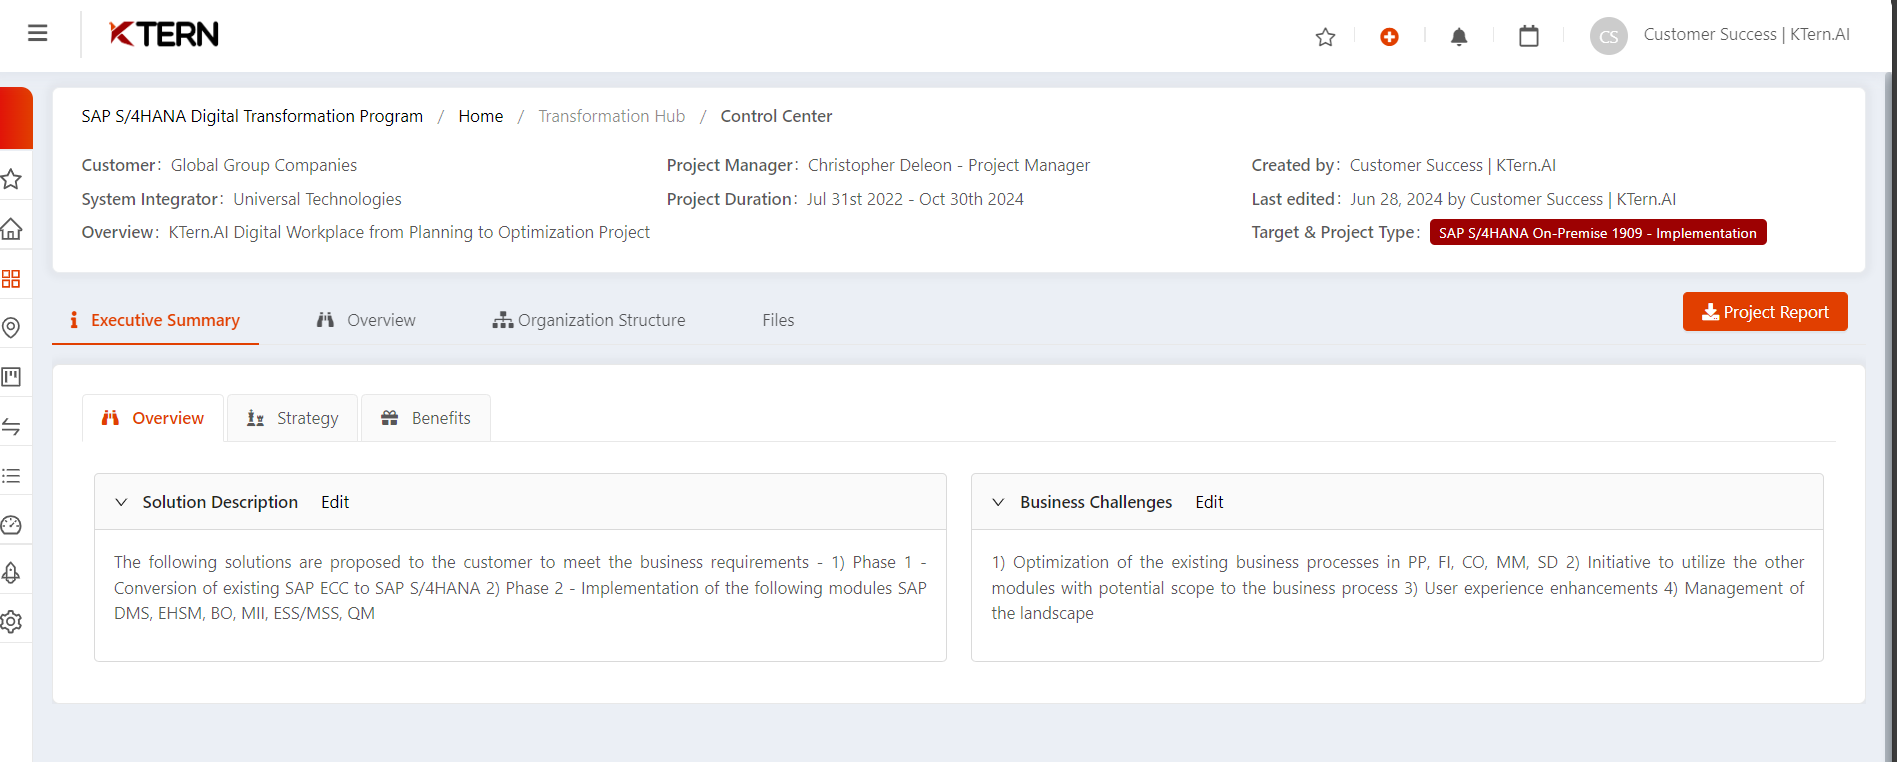Switch to the Overview tab with binoculars beside Executive Summary

366,320
